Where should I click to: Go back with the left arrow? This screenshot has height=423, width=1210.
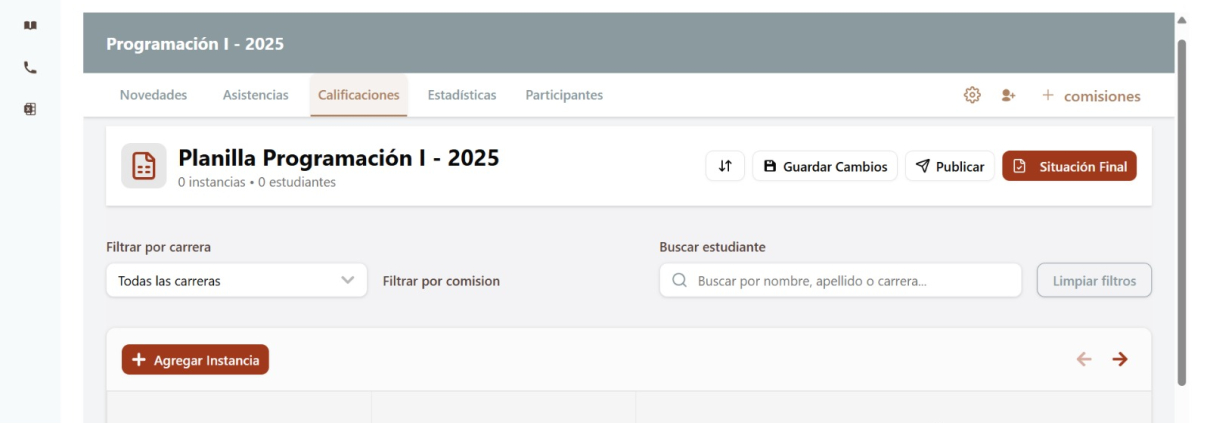(x=1084, y=359)
